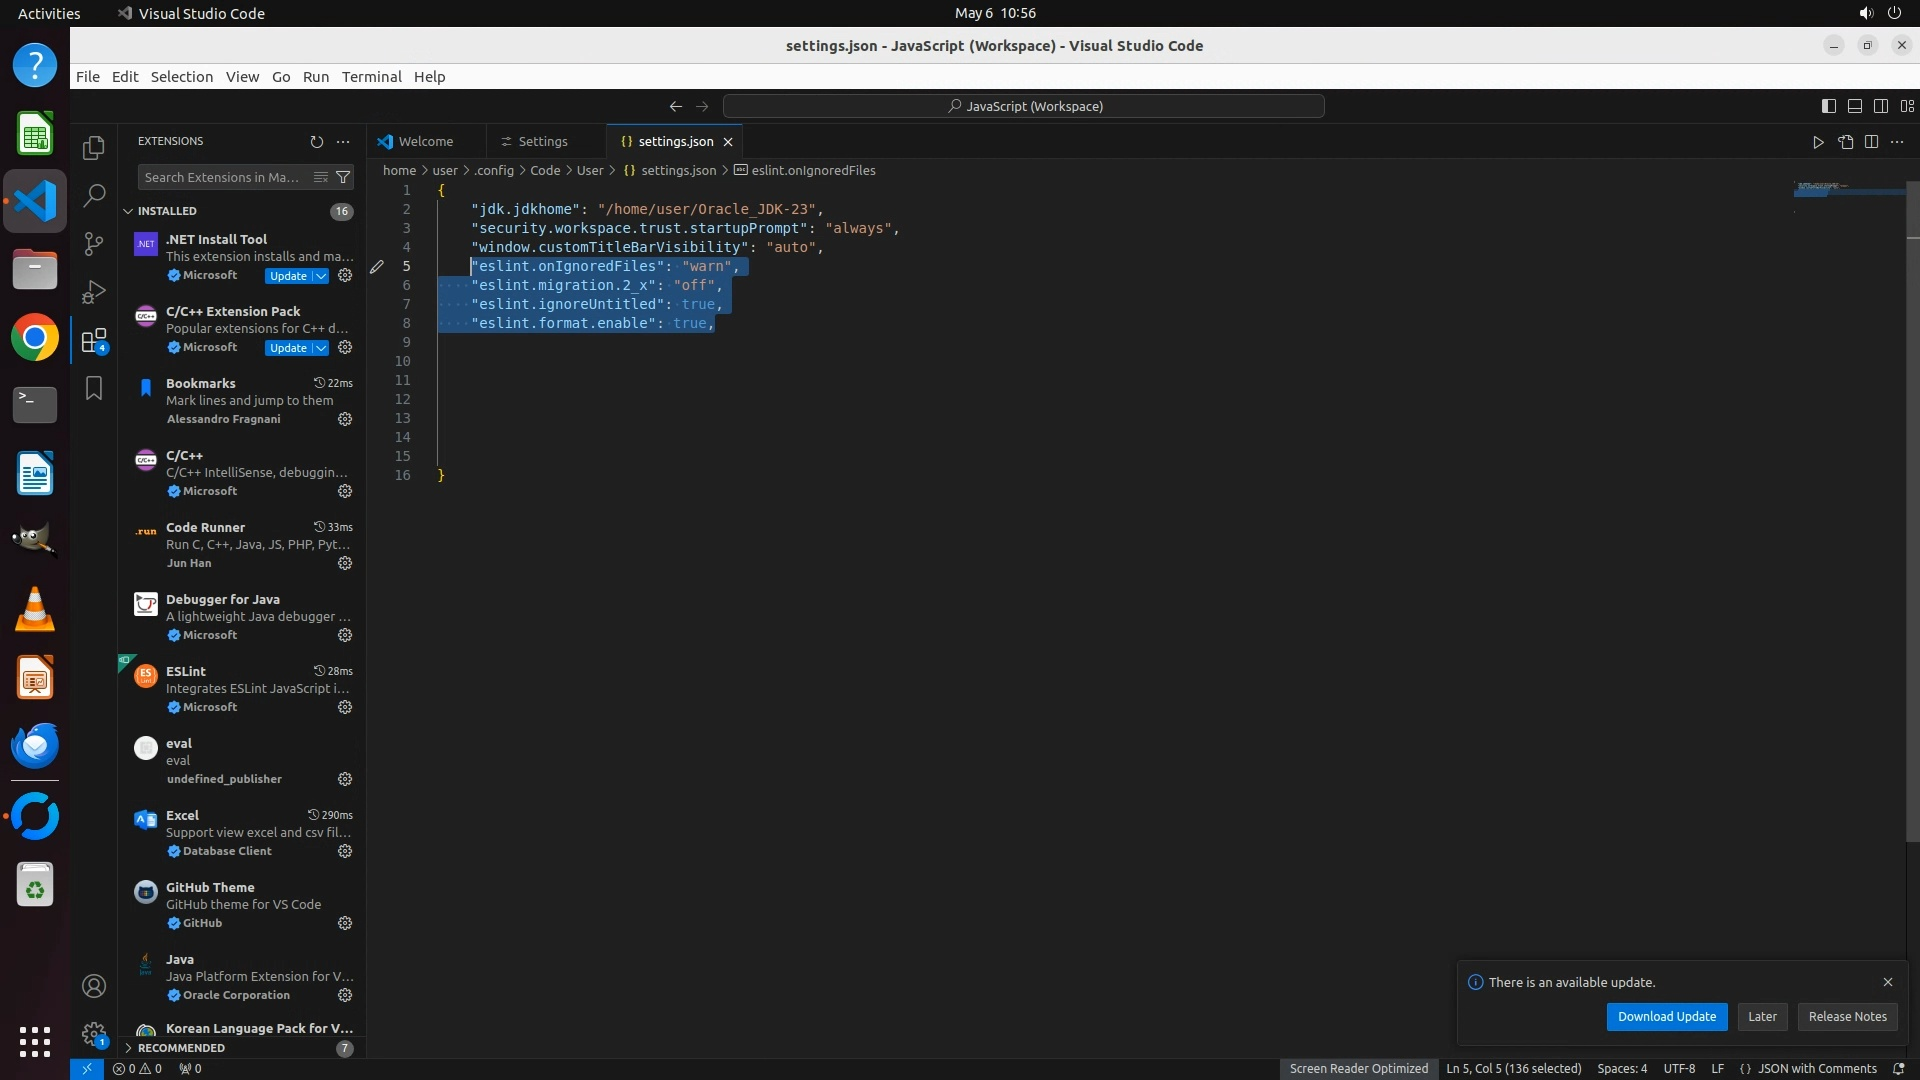Click the filter extensions funnel icon
Viewport: 1920px width, 1080px height.
[343, 177]
